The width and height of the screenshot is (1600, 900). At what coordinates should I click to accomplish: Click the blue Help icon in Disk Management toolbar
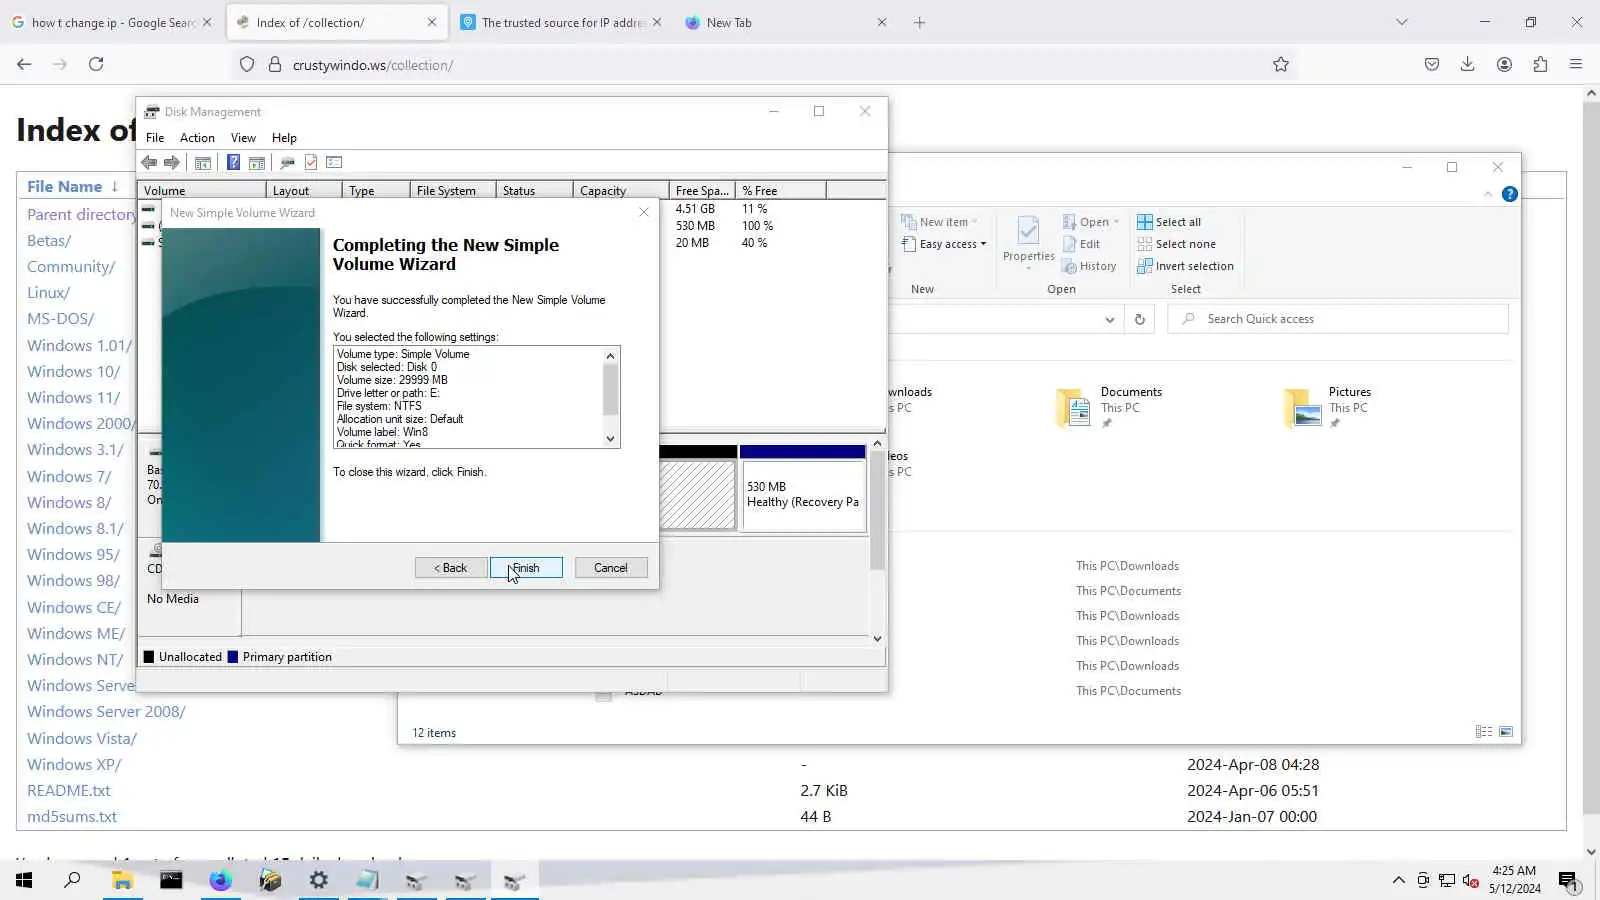point(233,162)
